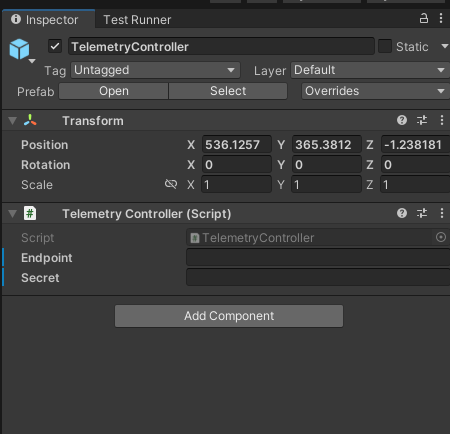Click the Add Component button
Image resolution: width=450 pixels, height=434 pixels.
click(x=229, y=316)
